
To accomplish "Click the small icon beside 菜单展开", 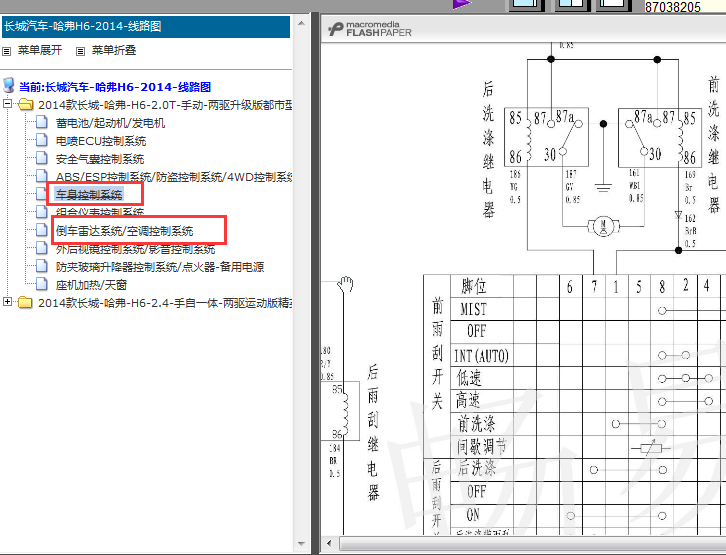I will (6, 51).
